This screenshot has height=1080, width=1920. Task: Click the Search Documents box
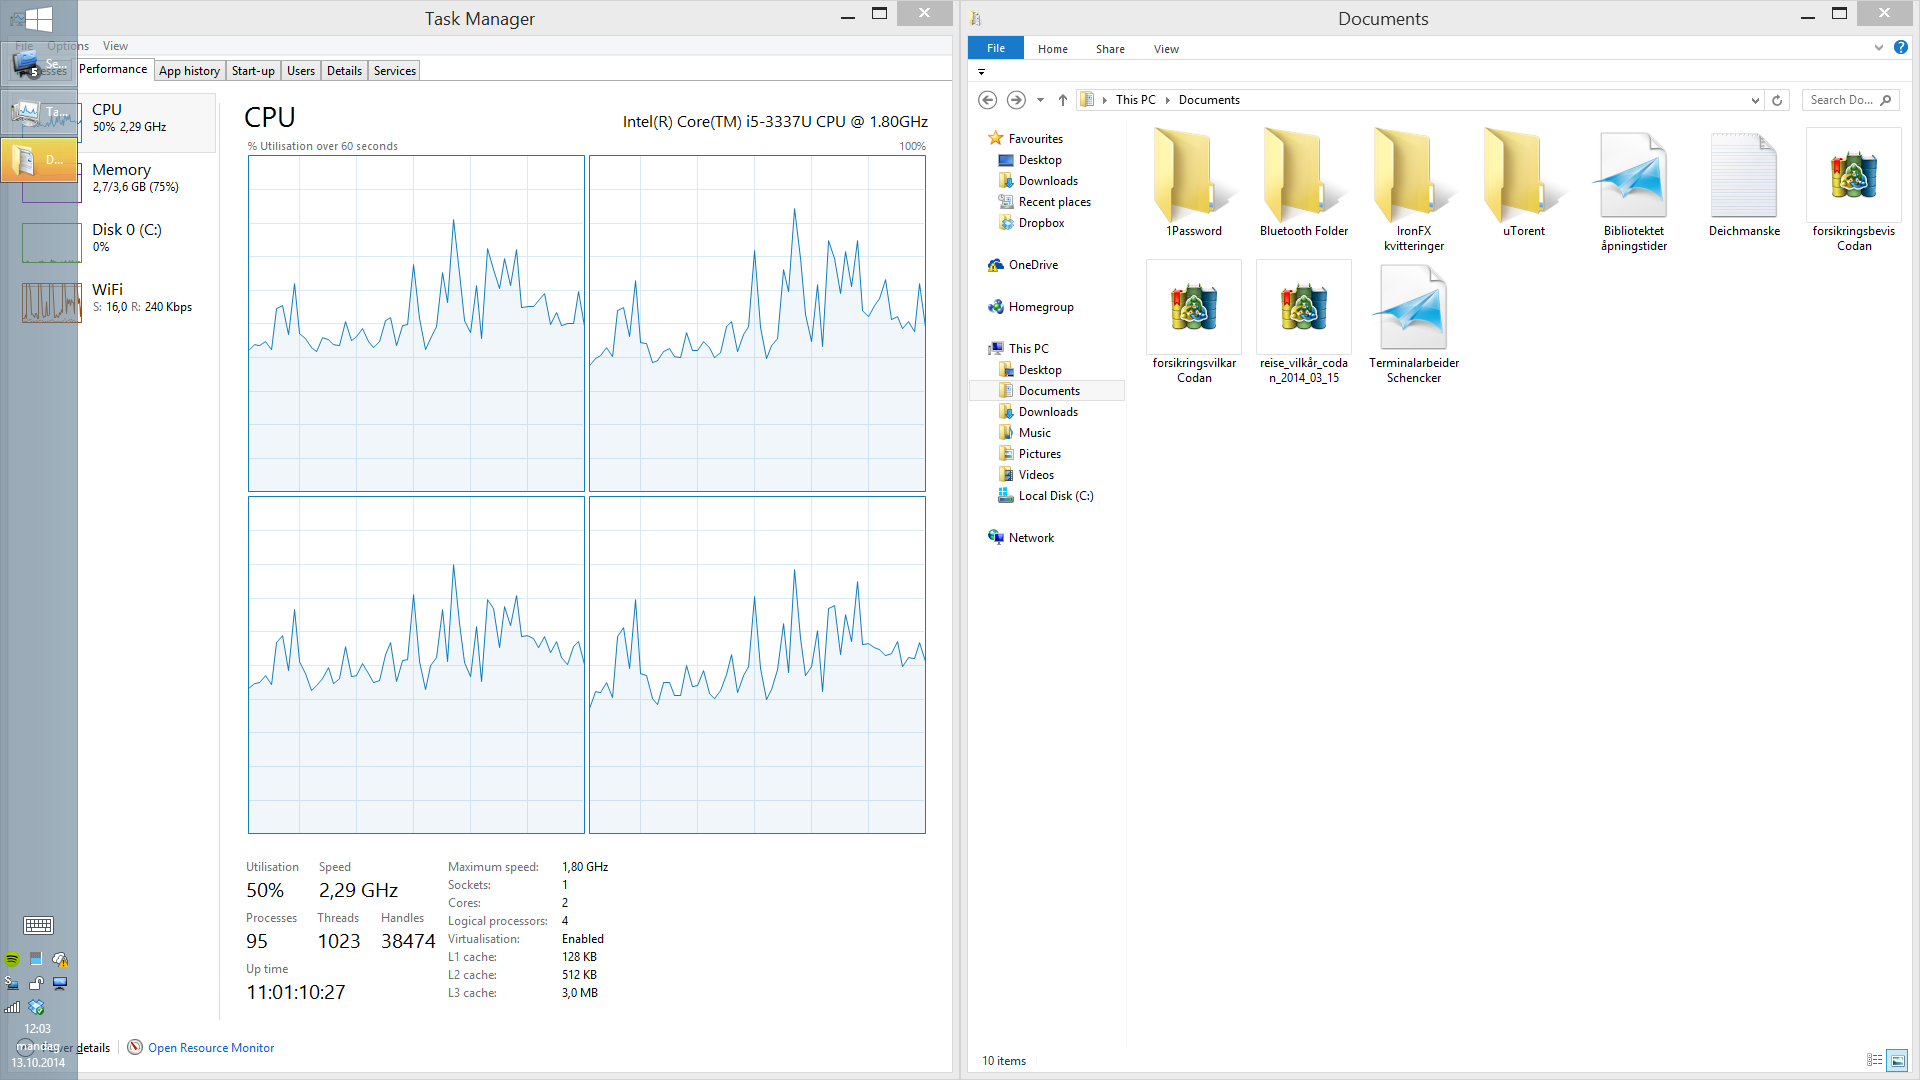[1845, 100]
